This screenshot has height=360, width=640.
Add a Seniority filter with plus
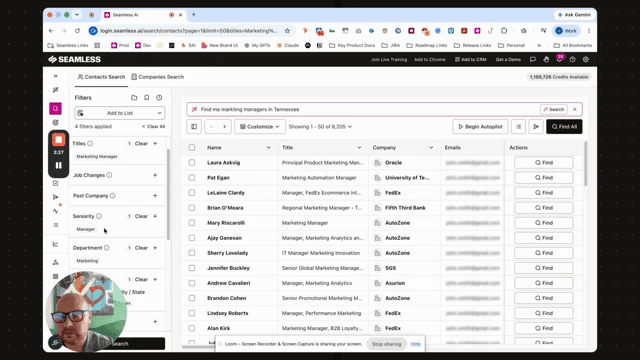click(155, 216)
